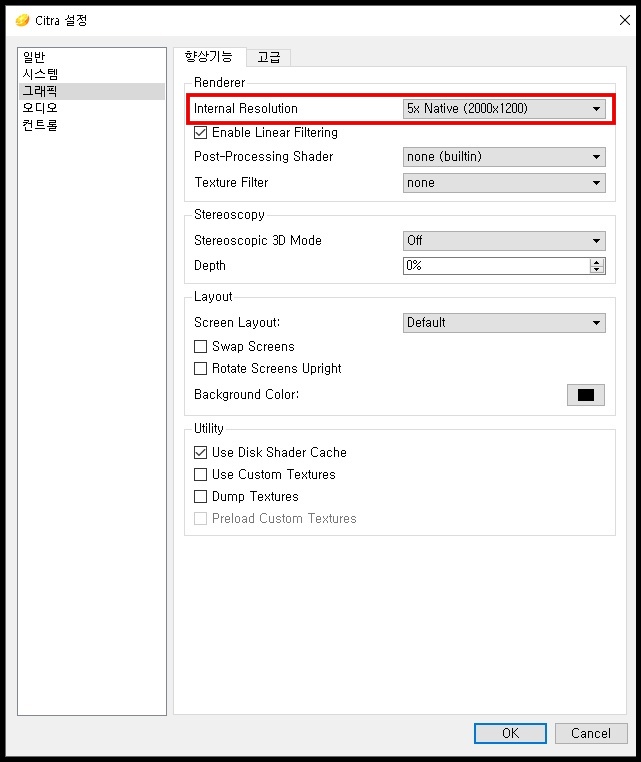Open the Screen Layout dropdown
The height and width of the screenshot is (762, 641).
point(504,323)
